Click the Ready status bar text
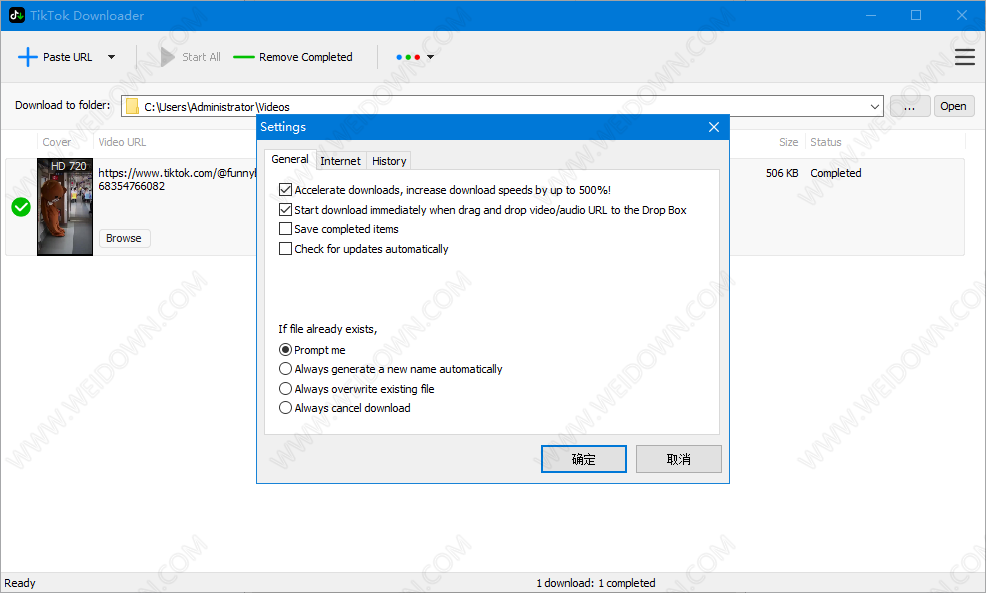The height and width of the screenshot is (593, 986). (20, 583)
